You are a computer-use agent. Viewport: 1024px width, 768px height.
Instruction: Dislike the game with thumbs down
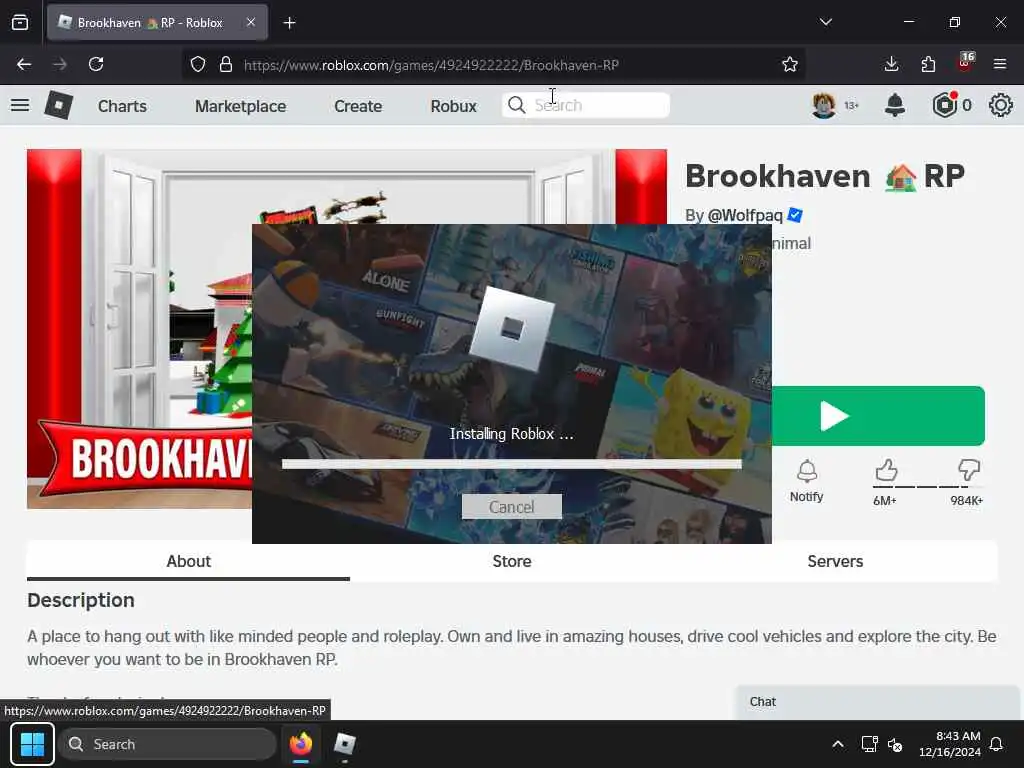(x=968, y=470)
